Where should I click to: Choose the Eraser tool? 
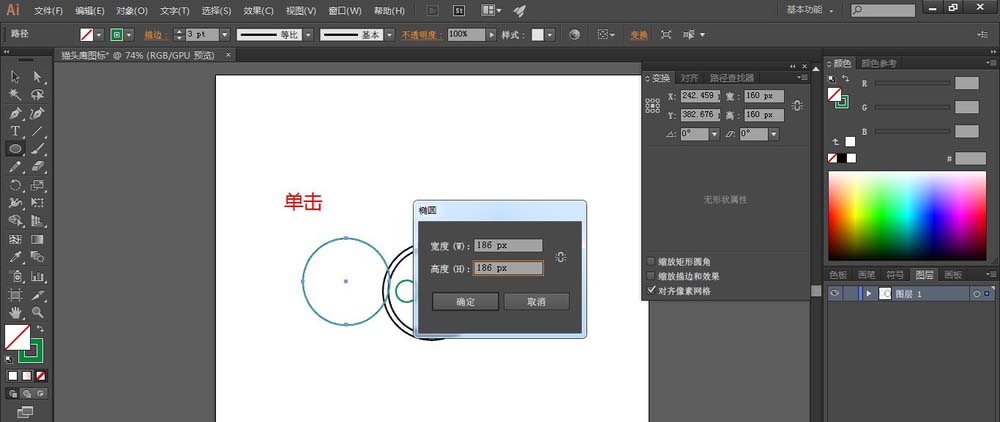pos(37,167)
